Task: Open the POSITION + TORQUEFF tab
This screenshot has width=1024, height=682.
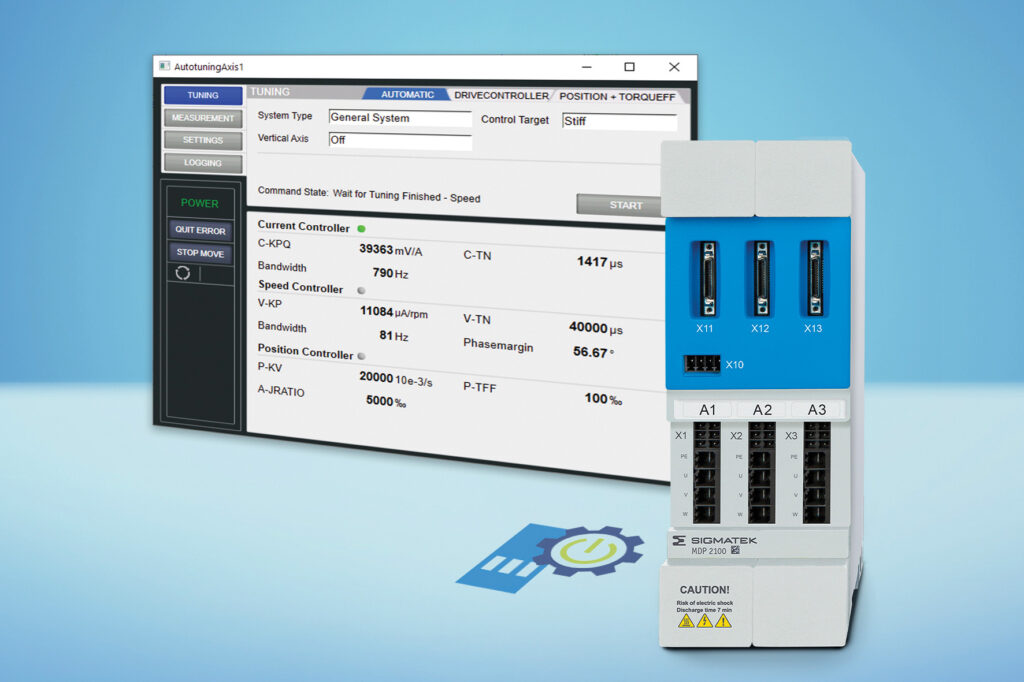Action: pyautogui.click(x=616, y=97)
